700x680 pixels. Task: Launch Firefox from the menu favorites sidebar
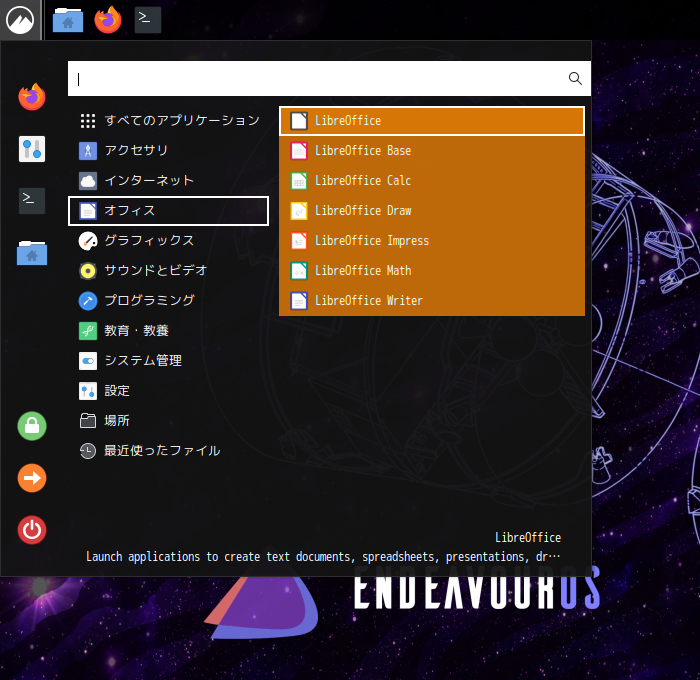coord(32,96)
